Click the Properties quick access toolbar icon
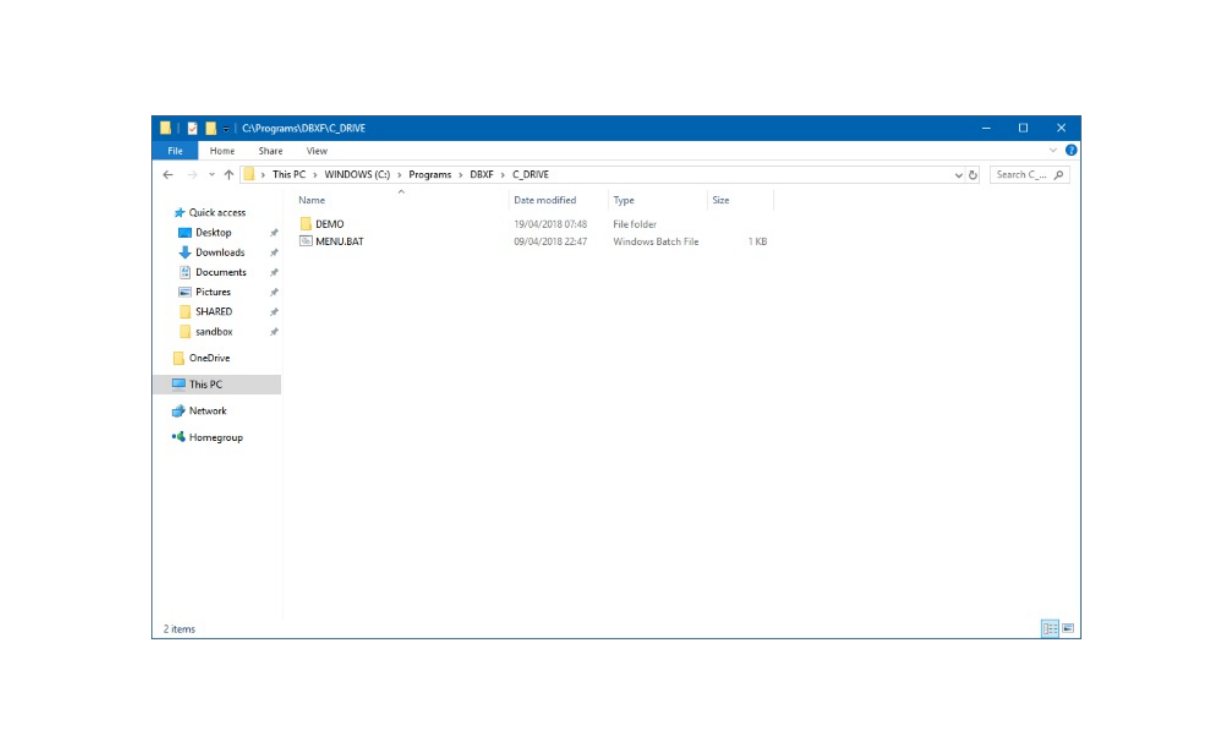Image resolution: width=1232 pixels, height=738 pixels. pyautogui.click(x=192, y=128)
